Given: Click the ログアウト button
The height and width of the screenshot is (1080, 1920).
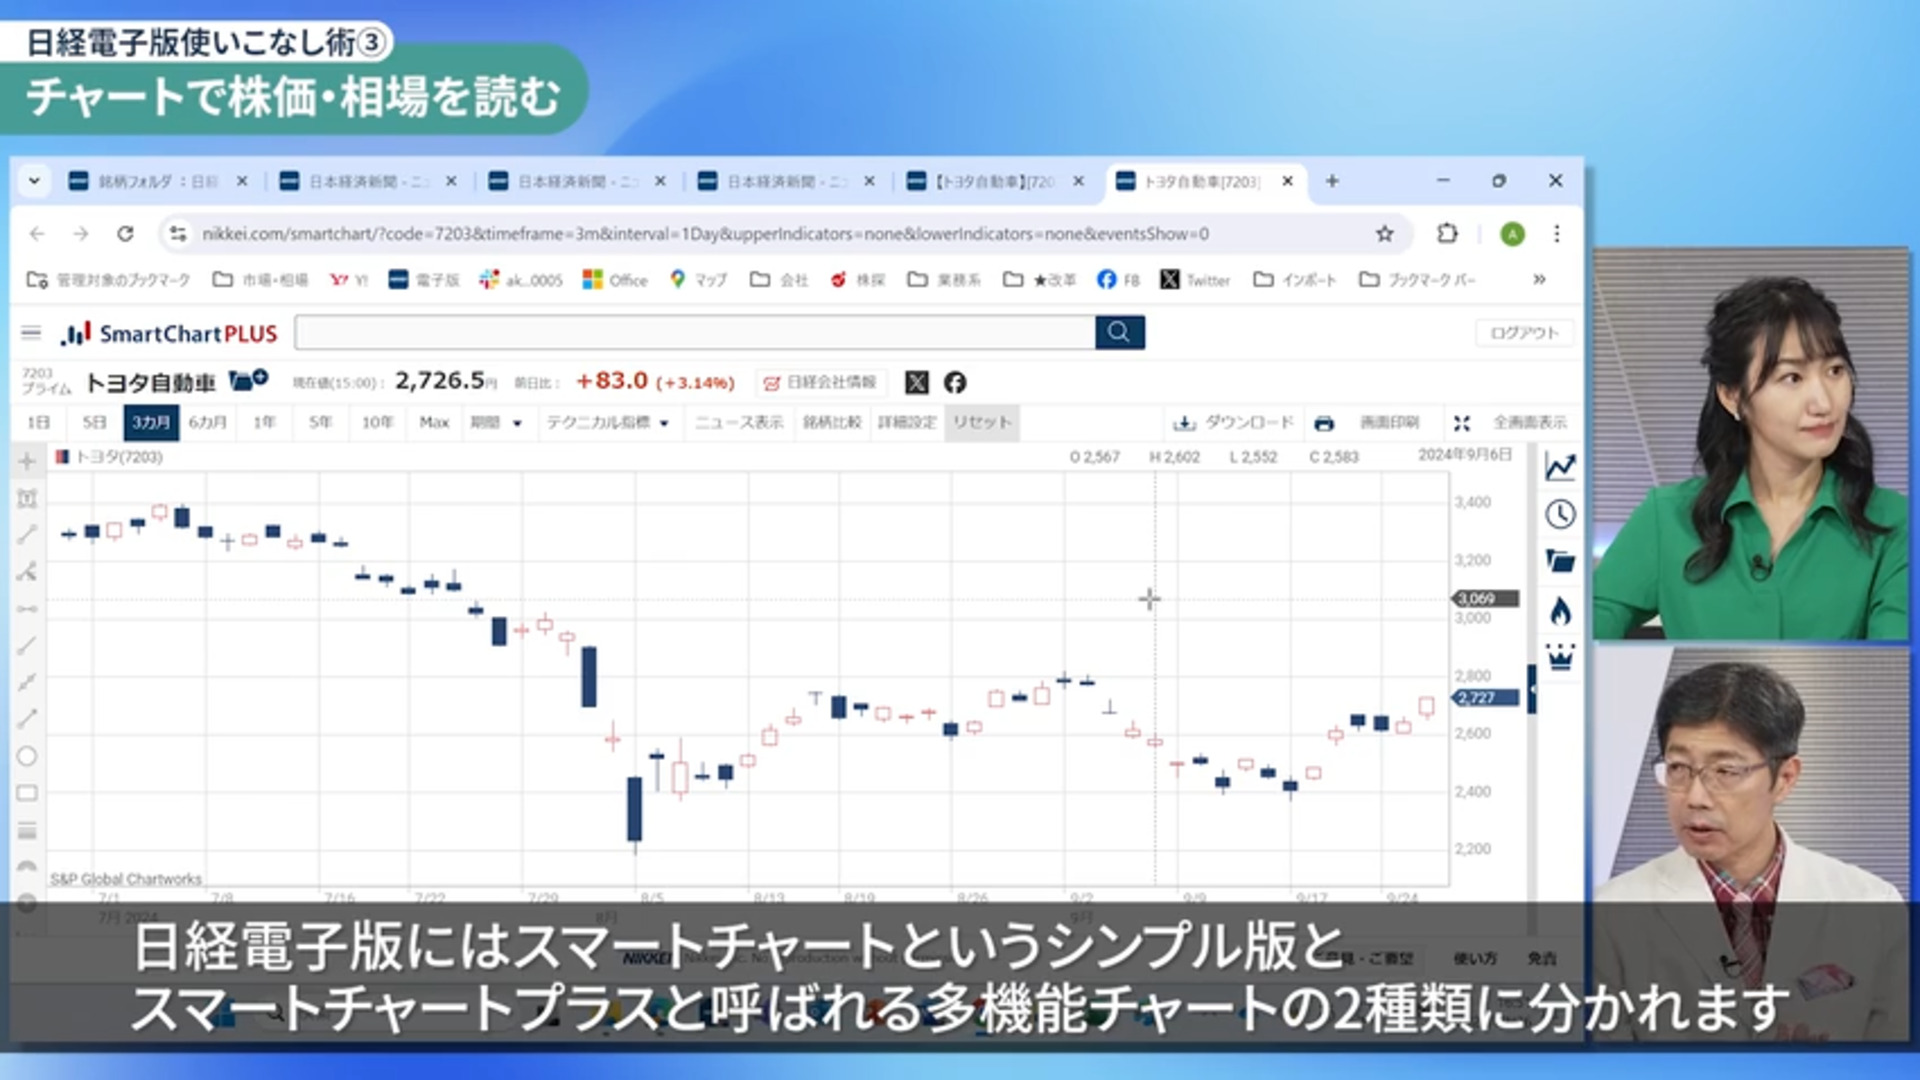Looking at the screenshot, I should pos(1523,333).
